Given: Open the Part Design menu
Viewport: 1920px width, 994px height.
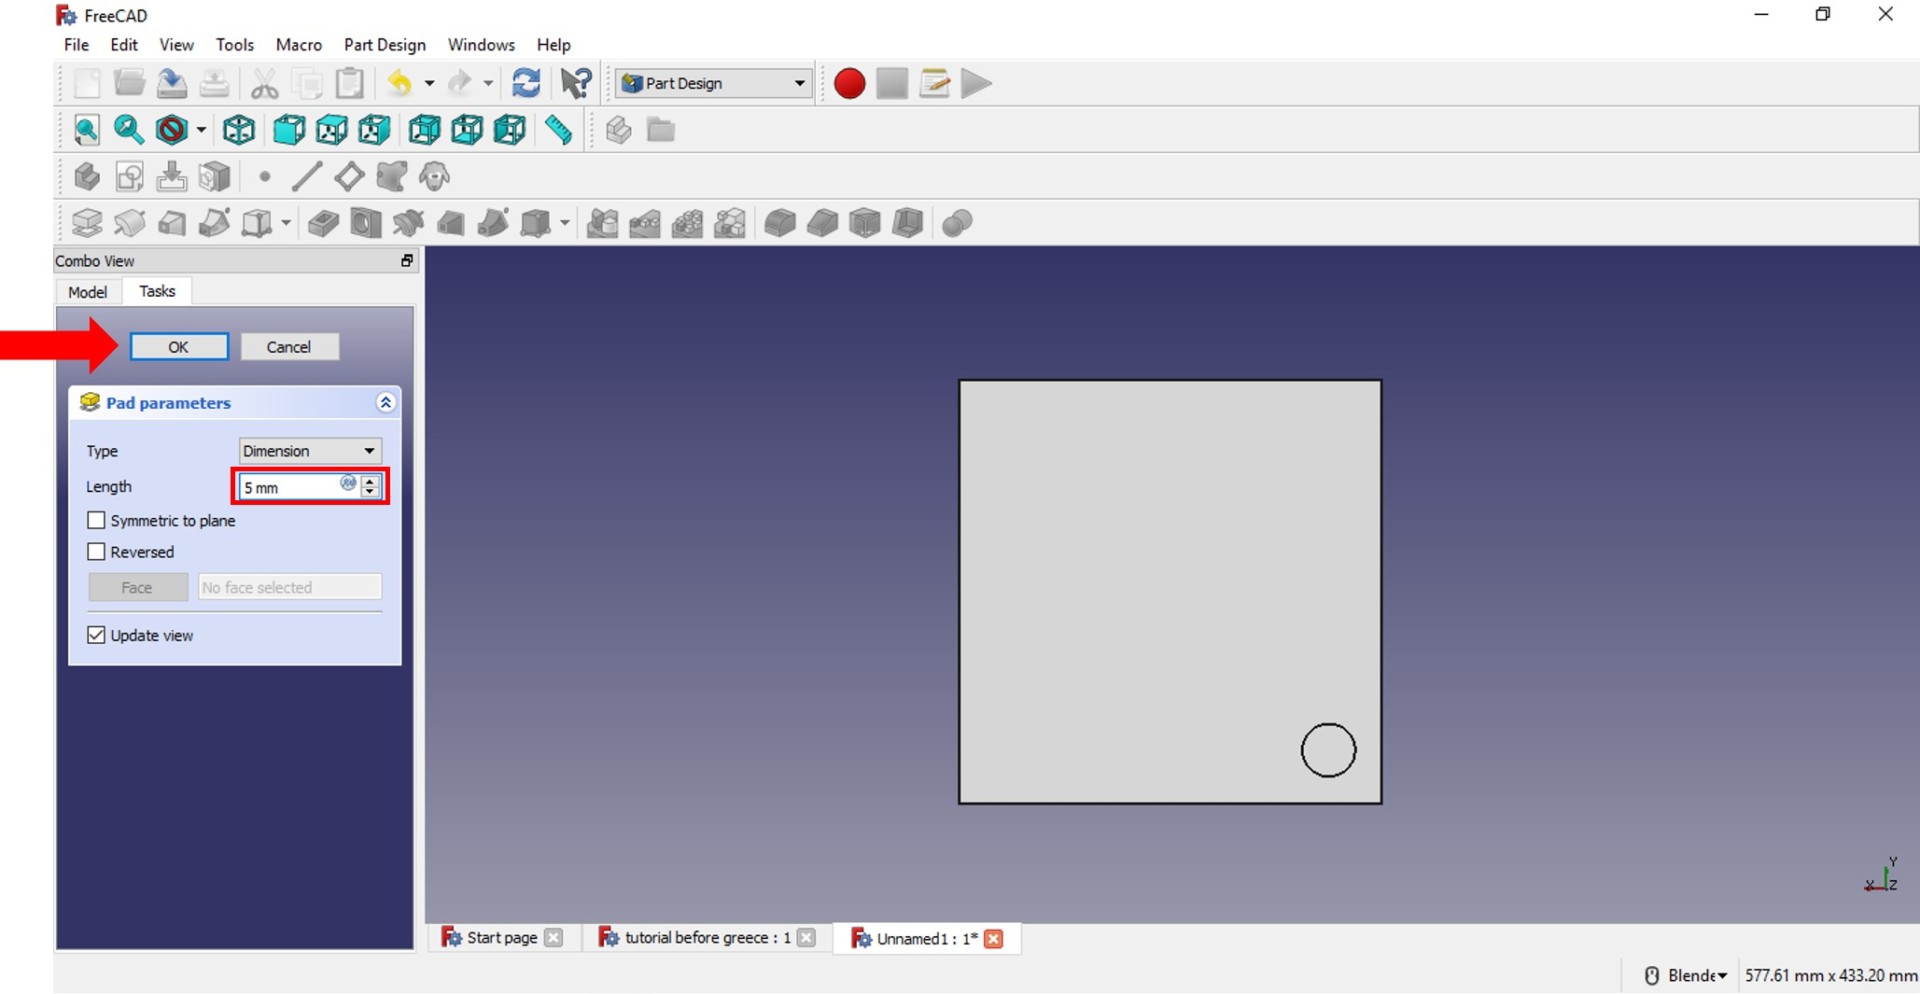Looking at the screenshot, I should [384, 45].
